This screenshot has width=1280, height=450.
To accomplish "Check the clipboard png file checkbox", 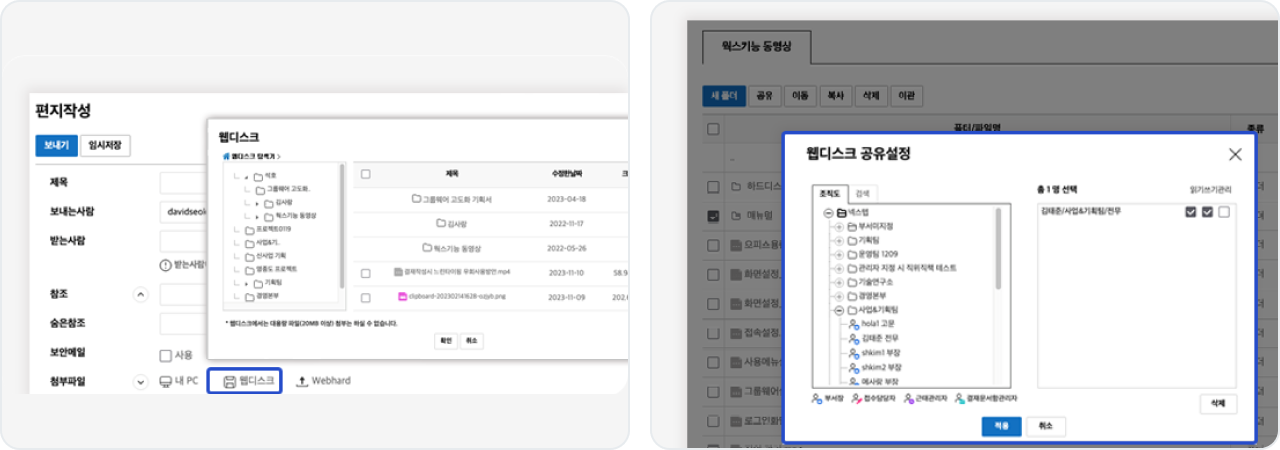I will click(366, 298).
